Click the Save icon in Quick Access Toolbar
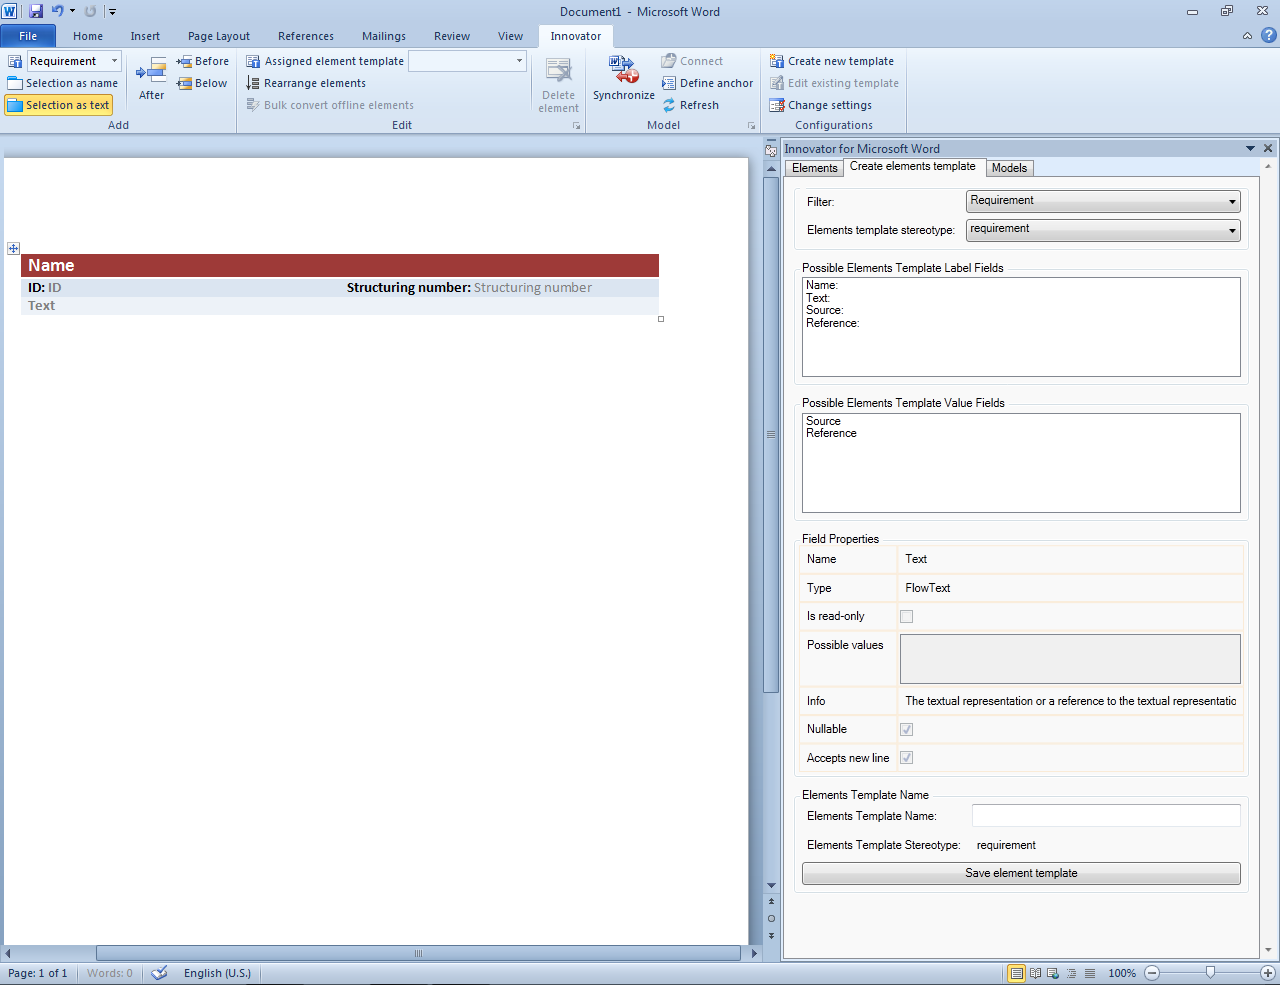The width and height of the screenshot is (1280, 985). click(36, 11)
